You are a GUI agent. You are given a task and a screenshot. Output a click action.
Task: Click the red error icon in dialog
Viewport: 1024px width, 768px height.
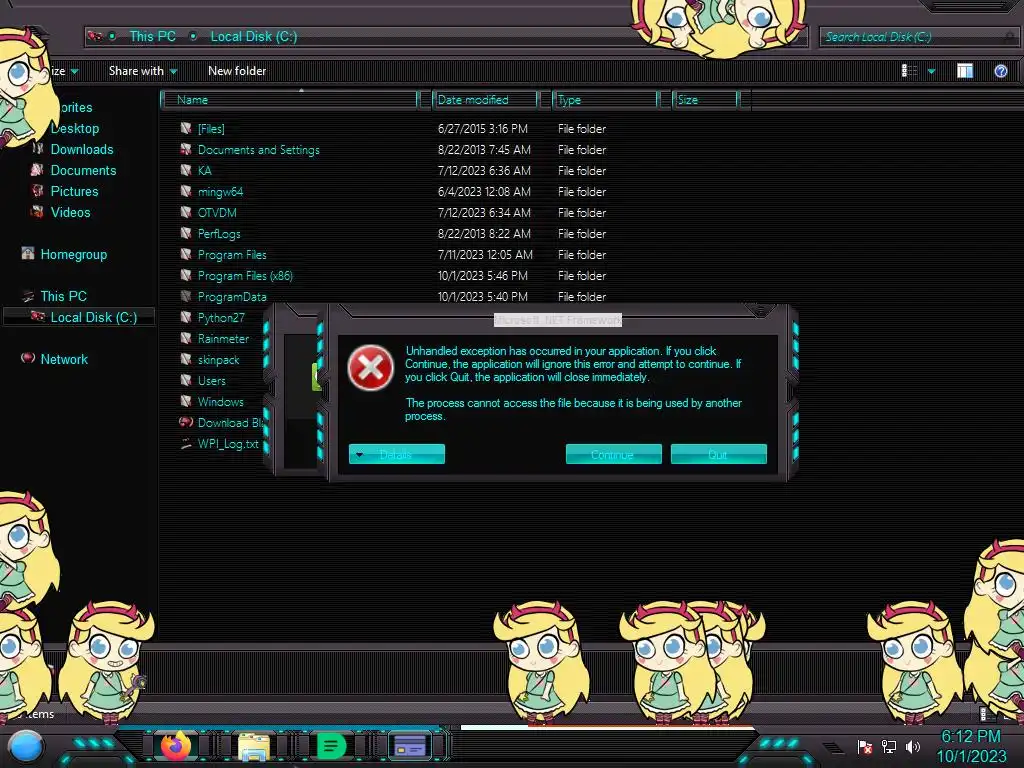tap(370, 368)
